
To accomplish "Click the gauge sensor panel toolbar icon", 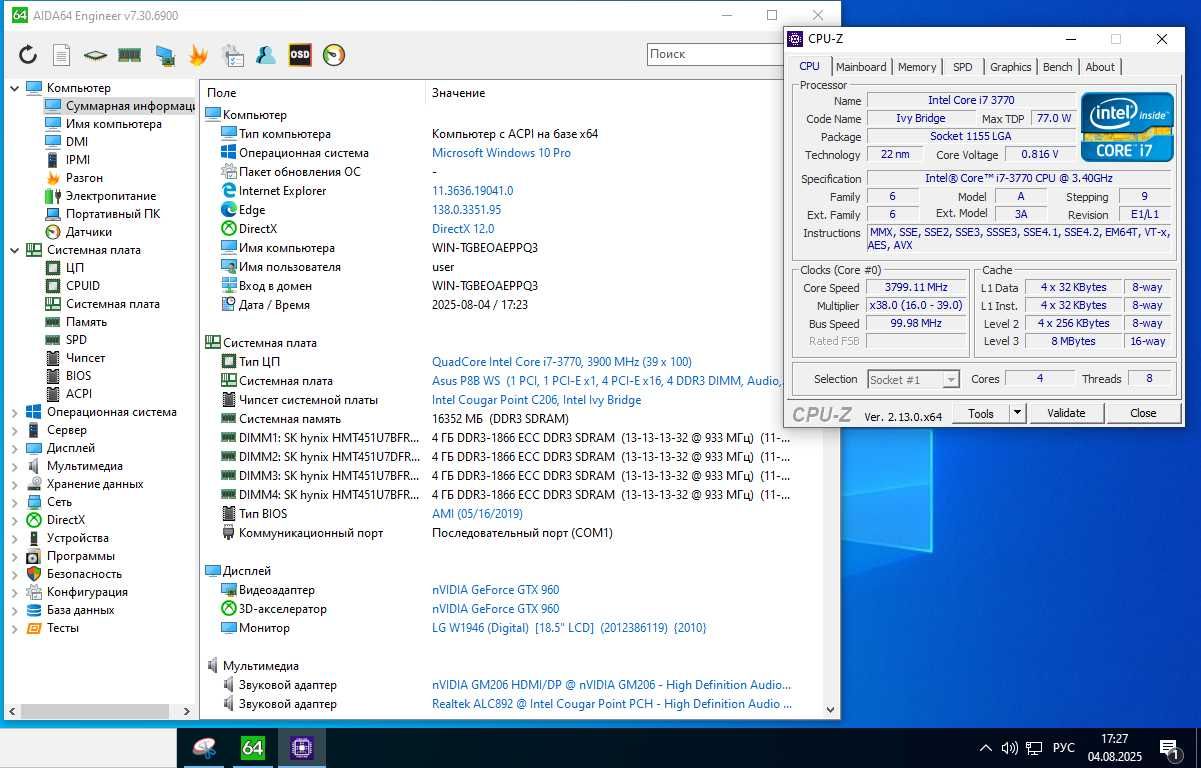I will pos(334,55).
